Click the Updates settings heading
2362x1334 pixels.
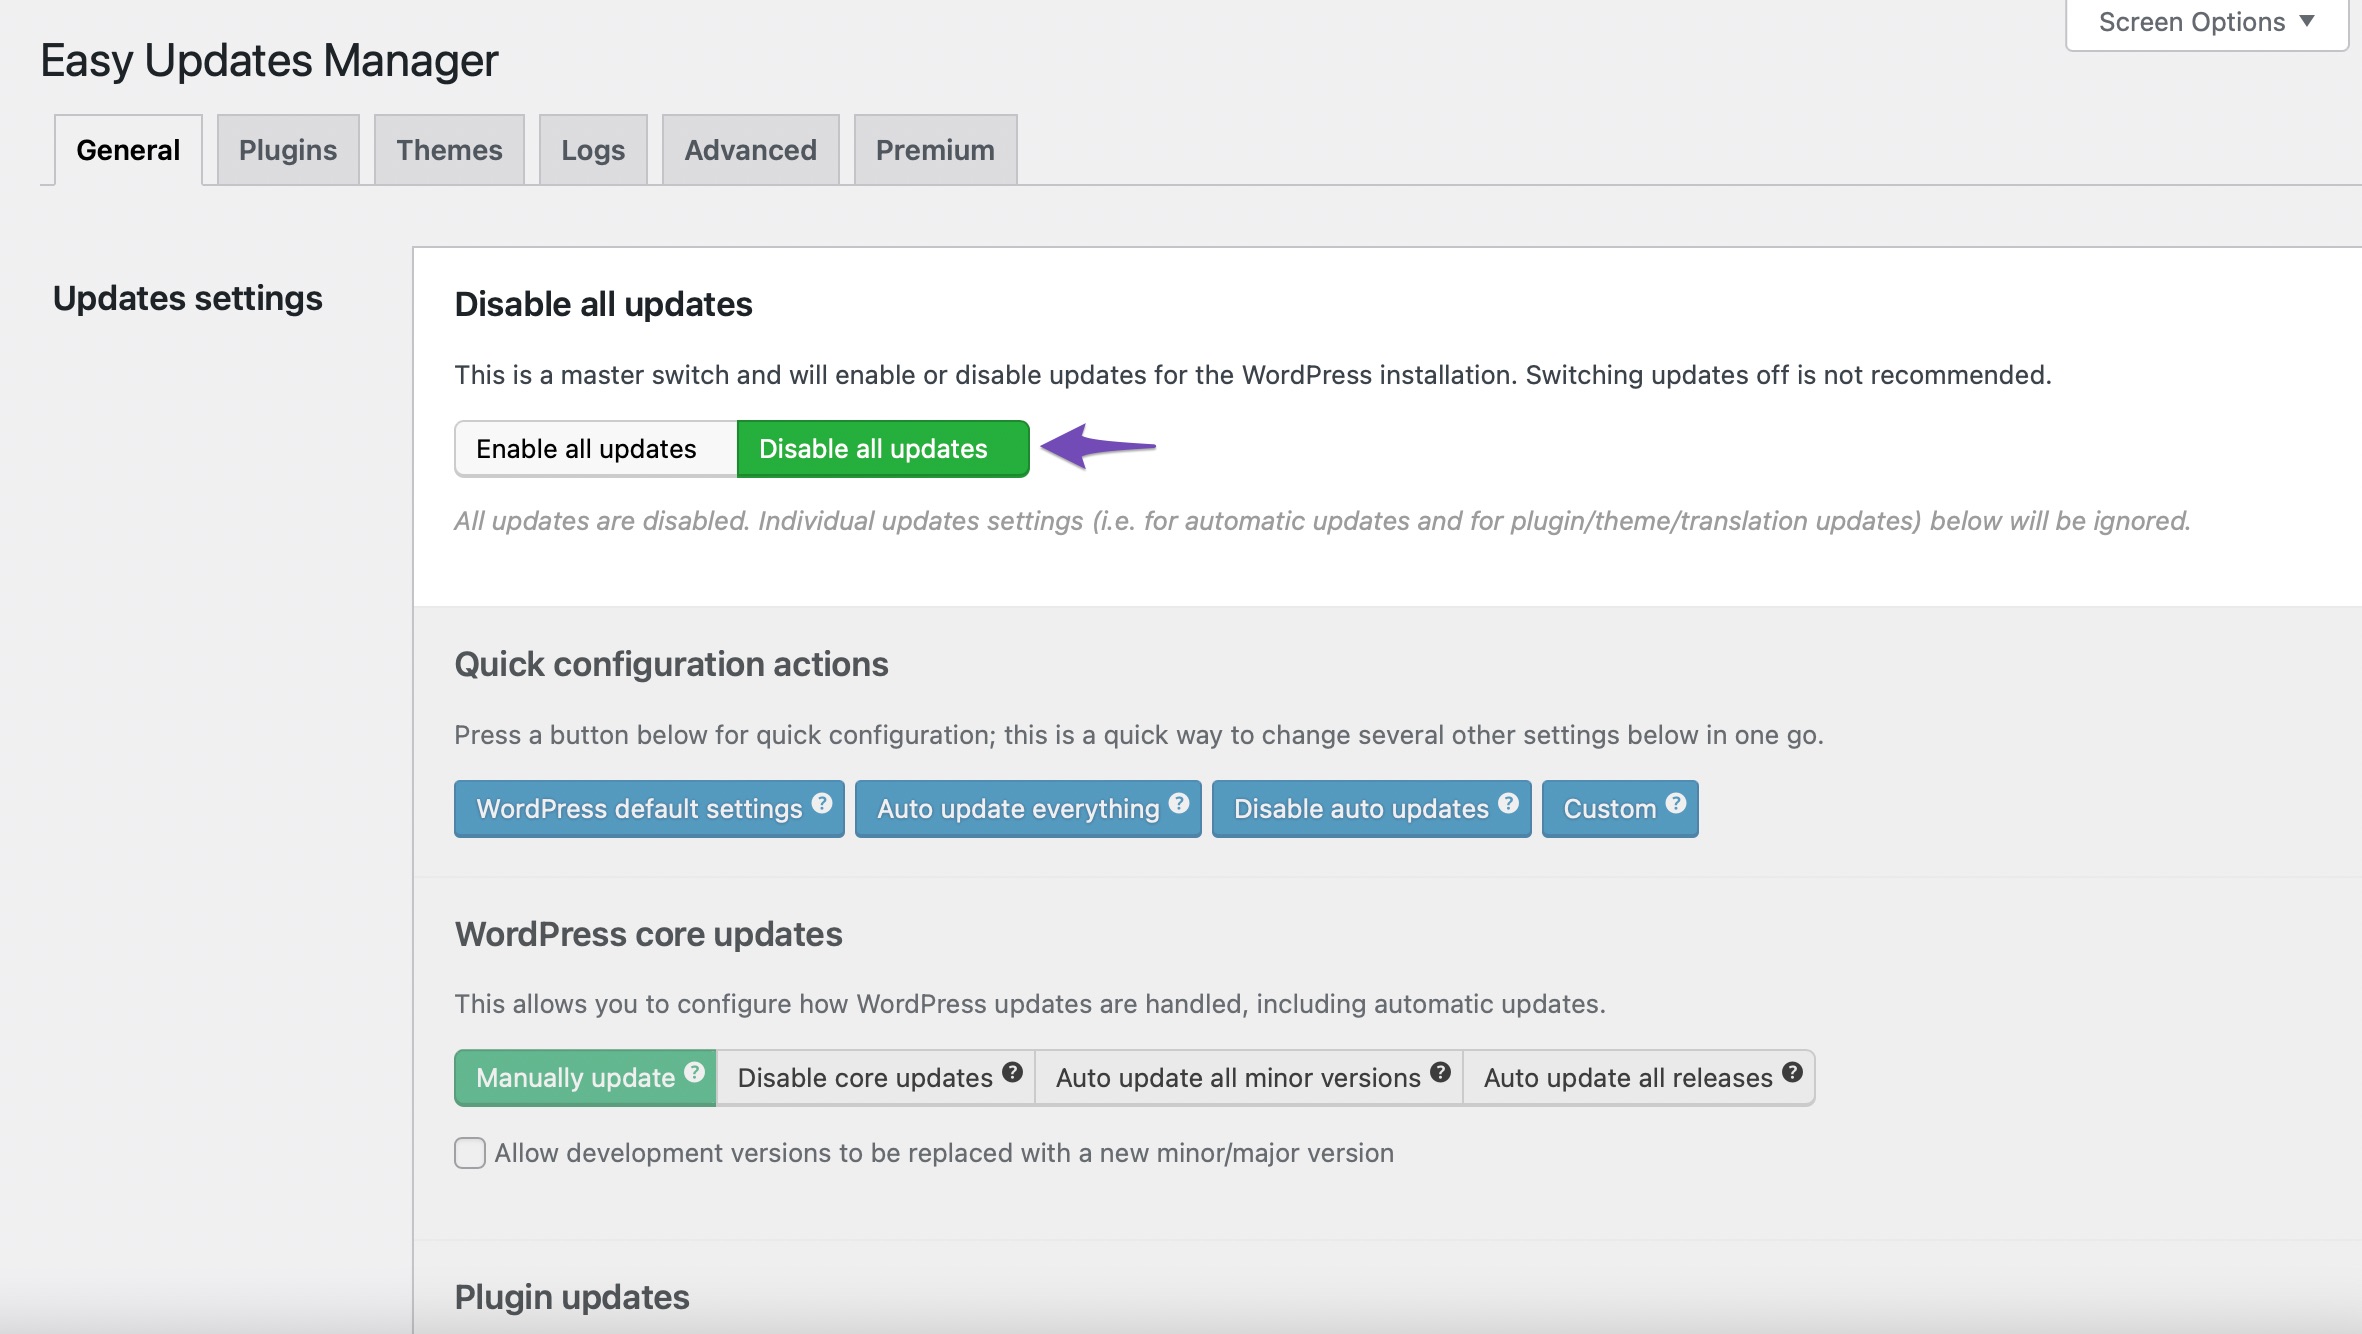pyautogui.click(x=188, y=298)
